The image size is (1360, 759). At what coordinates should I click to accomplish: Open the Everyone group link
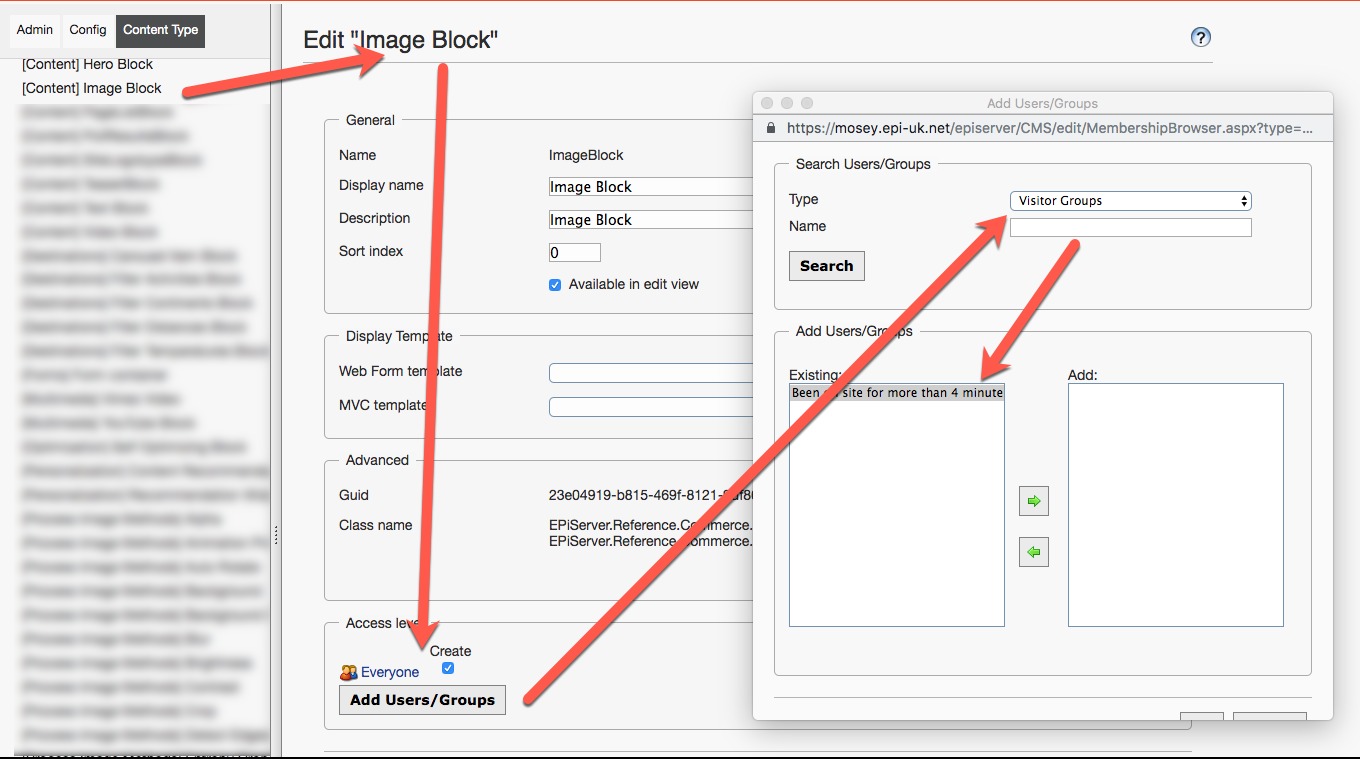(390, 673)
